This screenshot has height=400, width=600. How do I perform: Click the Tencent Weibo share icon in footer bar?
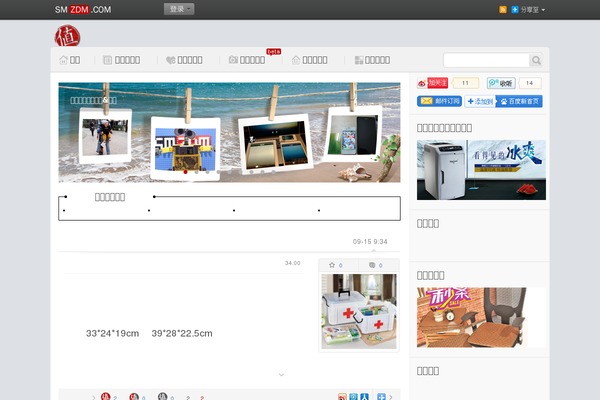click(x=354, y=397)
